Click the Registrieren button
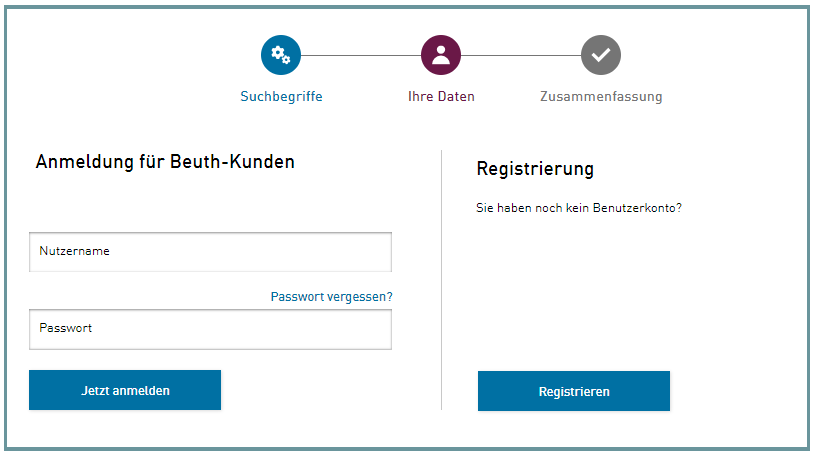Image resolution: width=815 pixels, height=459 pixels. (x=573, y=391)
